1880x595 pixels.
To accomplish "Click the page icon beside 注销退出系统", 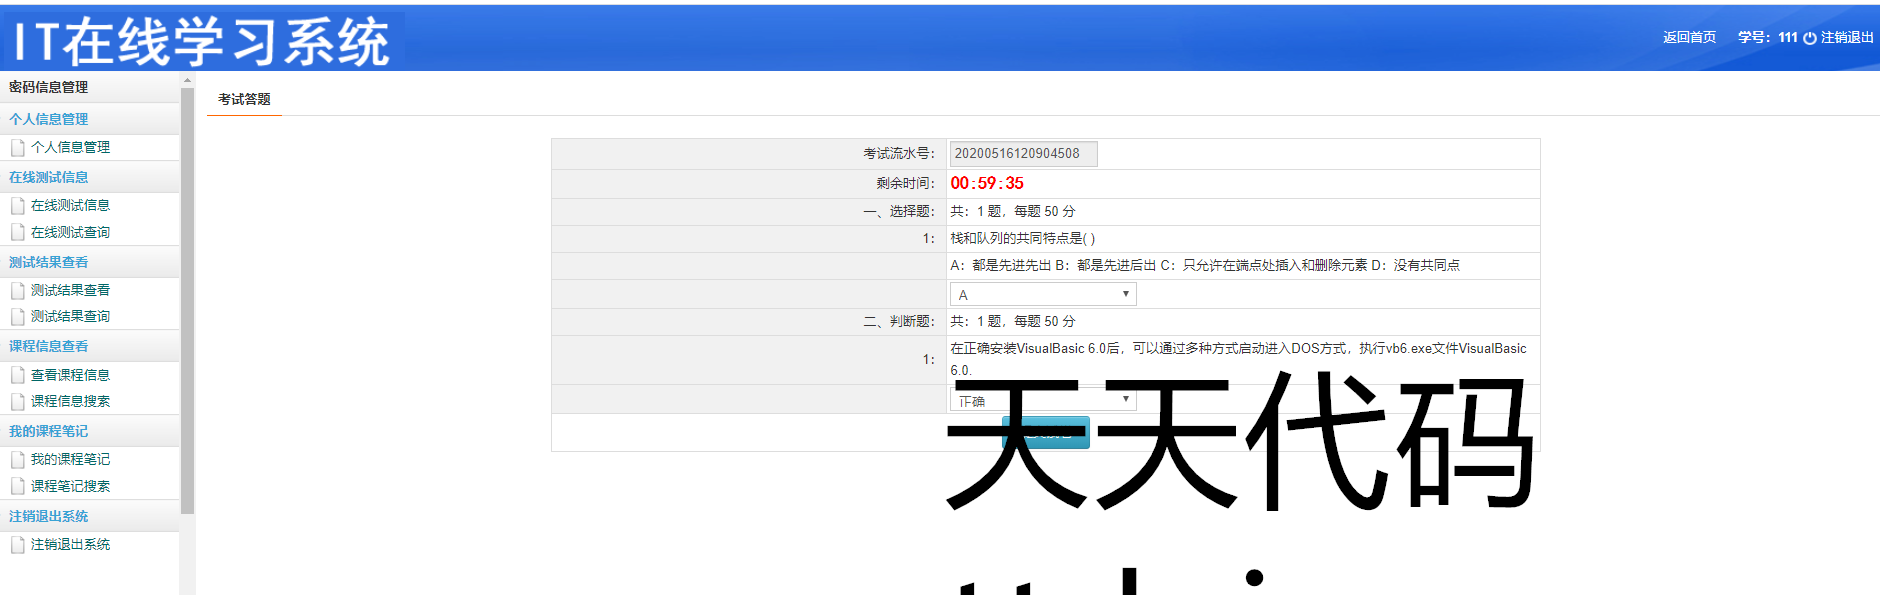I will pos(17,545).
